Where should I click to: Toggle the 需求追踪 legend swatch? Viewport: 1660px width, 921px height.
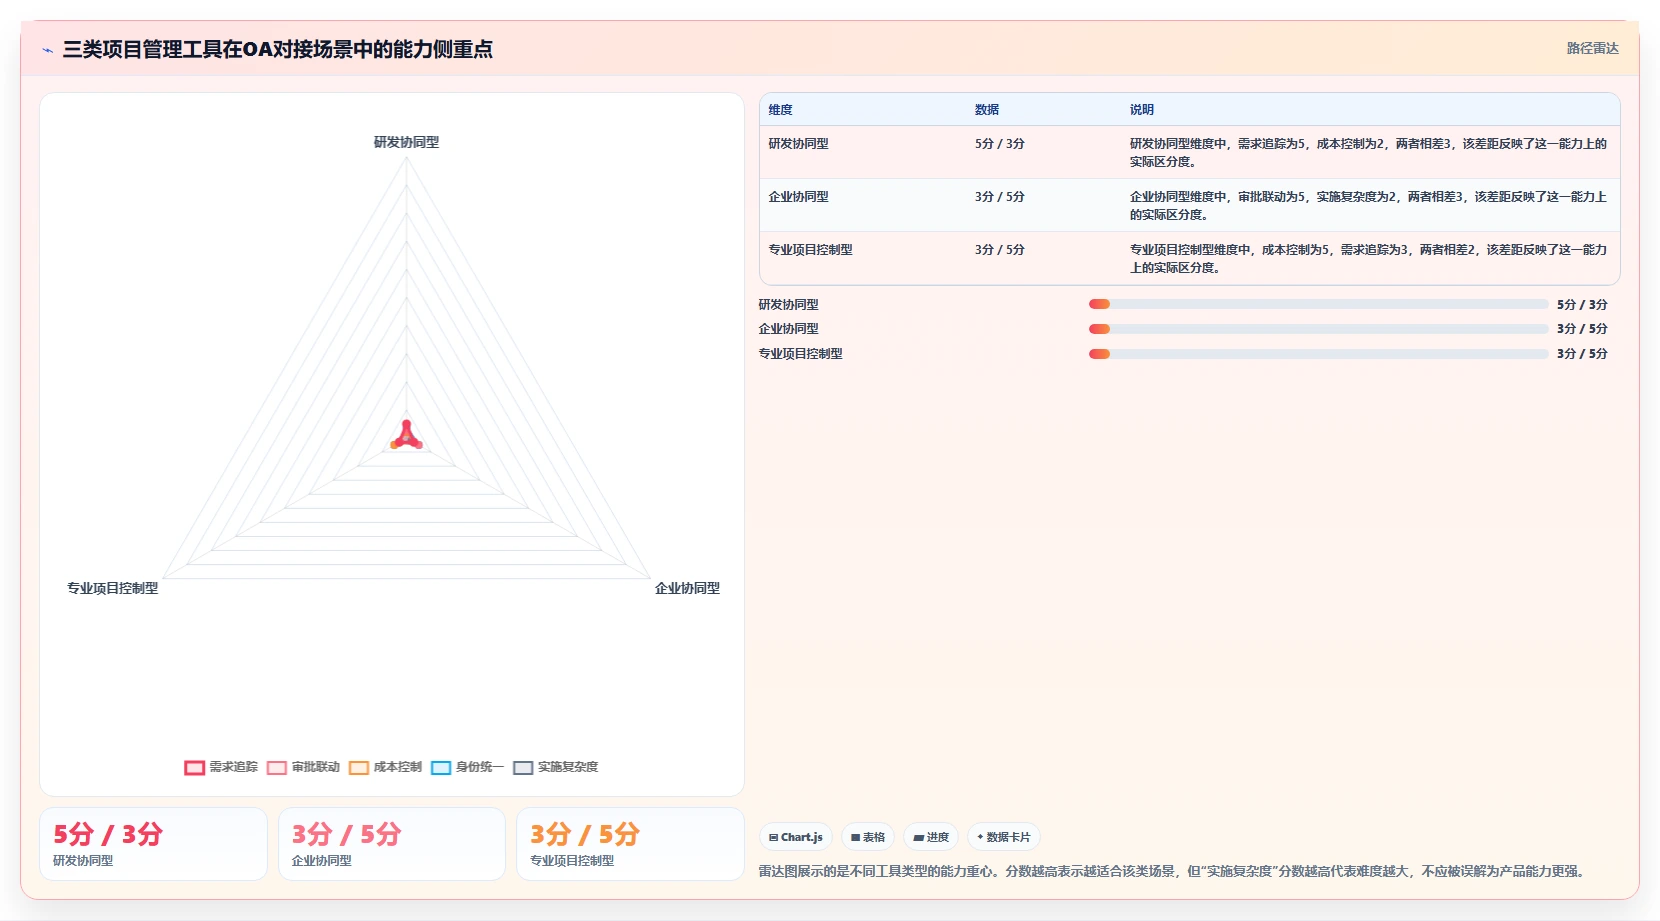[x=195, y=767]
